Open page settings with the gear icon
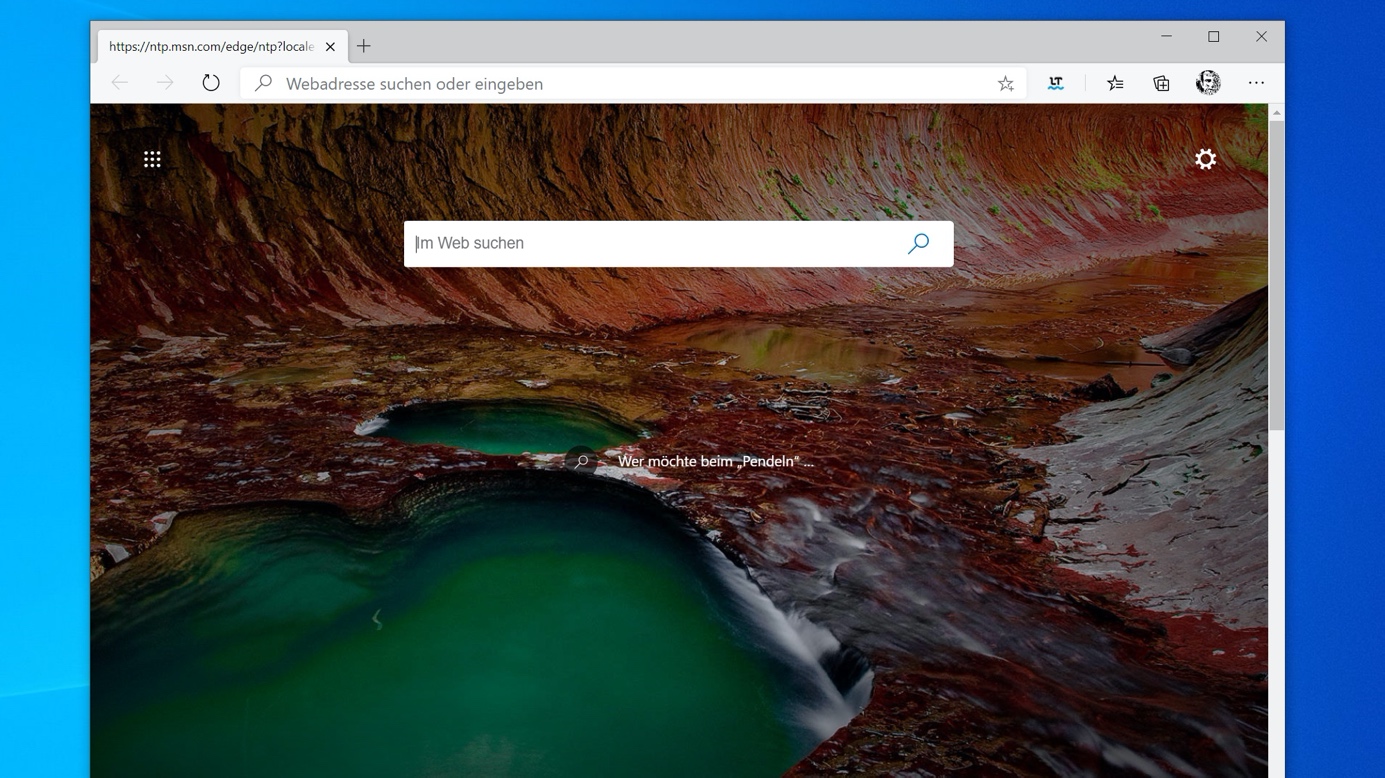 (x=1206, y=159)
